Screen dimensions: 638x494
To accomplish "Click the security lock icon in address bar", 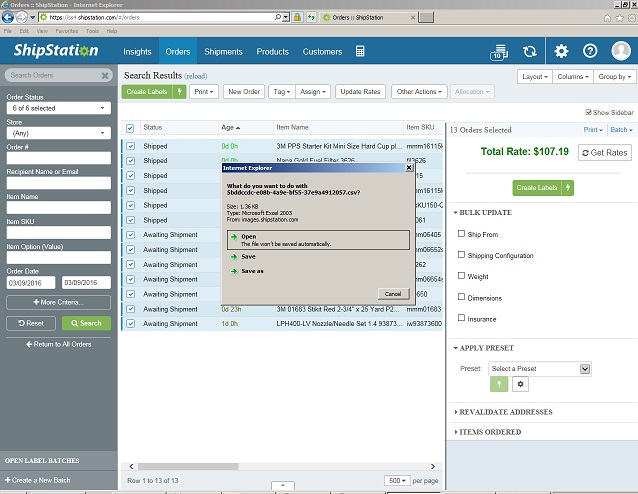I will pos(297,17).
